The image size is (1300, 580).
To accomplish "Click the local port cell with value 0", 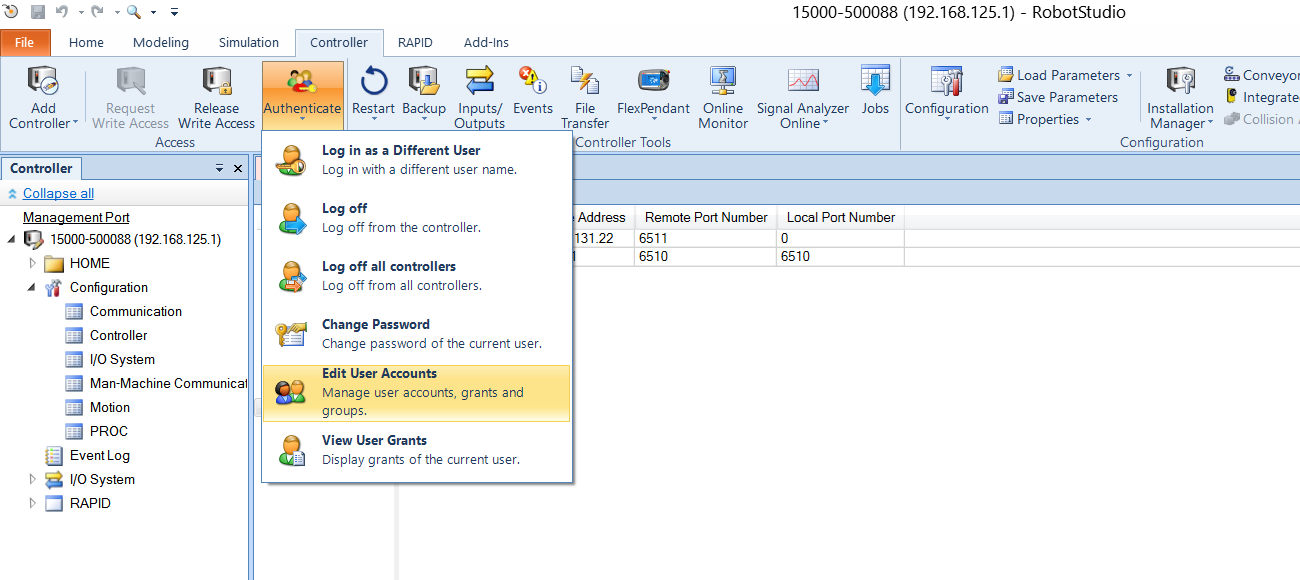I will tap(841, 238).
